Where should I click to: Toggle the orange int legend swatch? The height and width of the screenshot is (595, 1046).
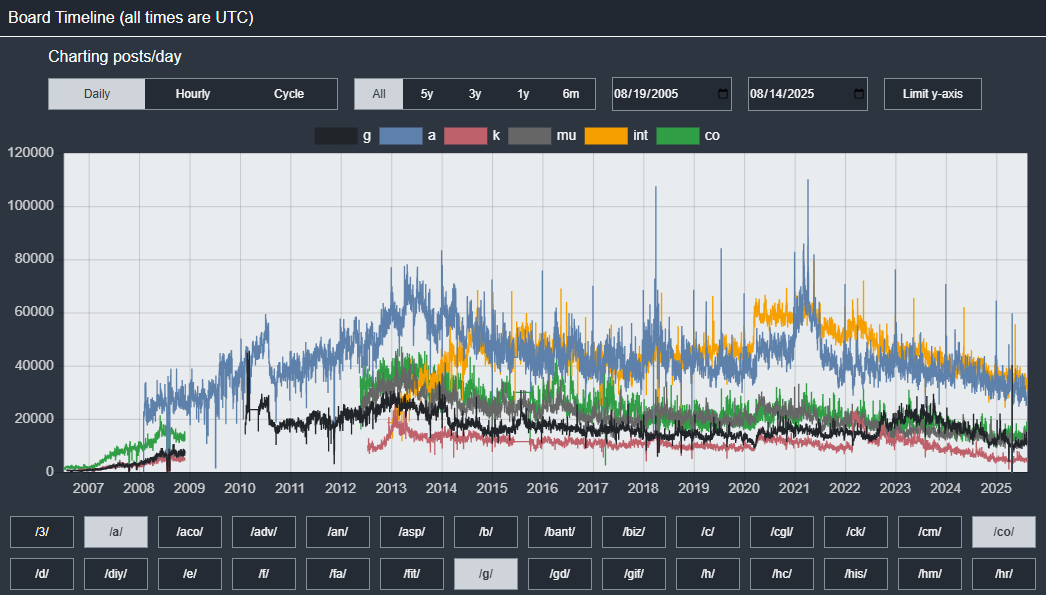(x=606, y=135)
